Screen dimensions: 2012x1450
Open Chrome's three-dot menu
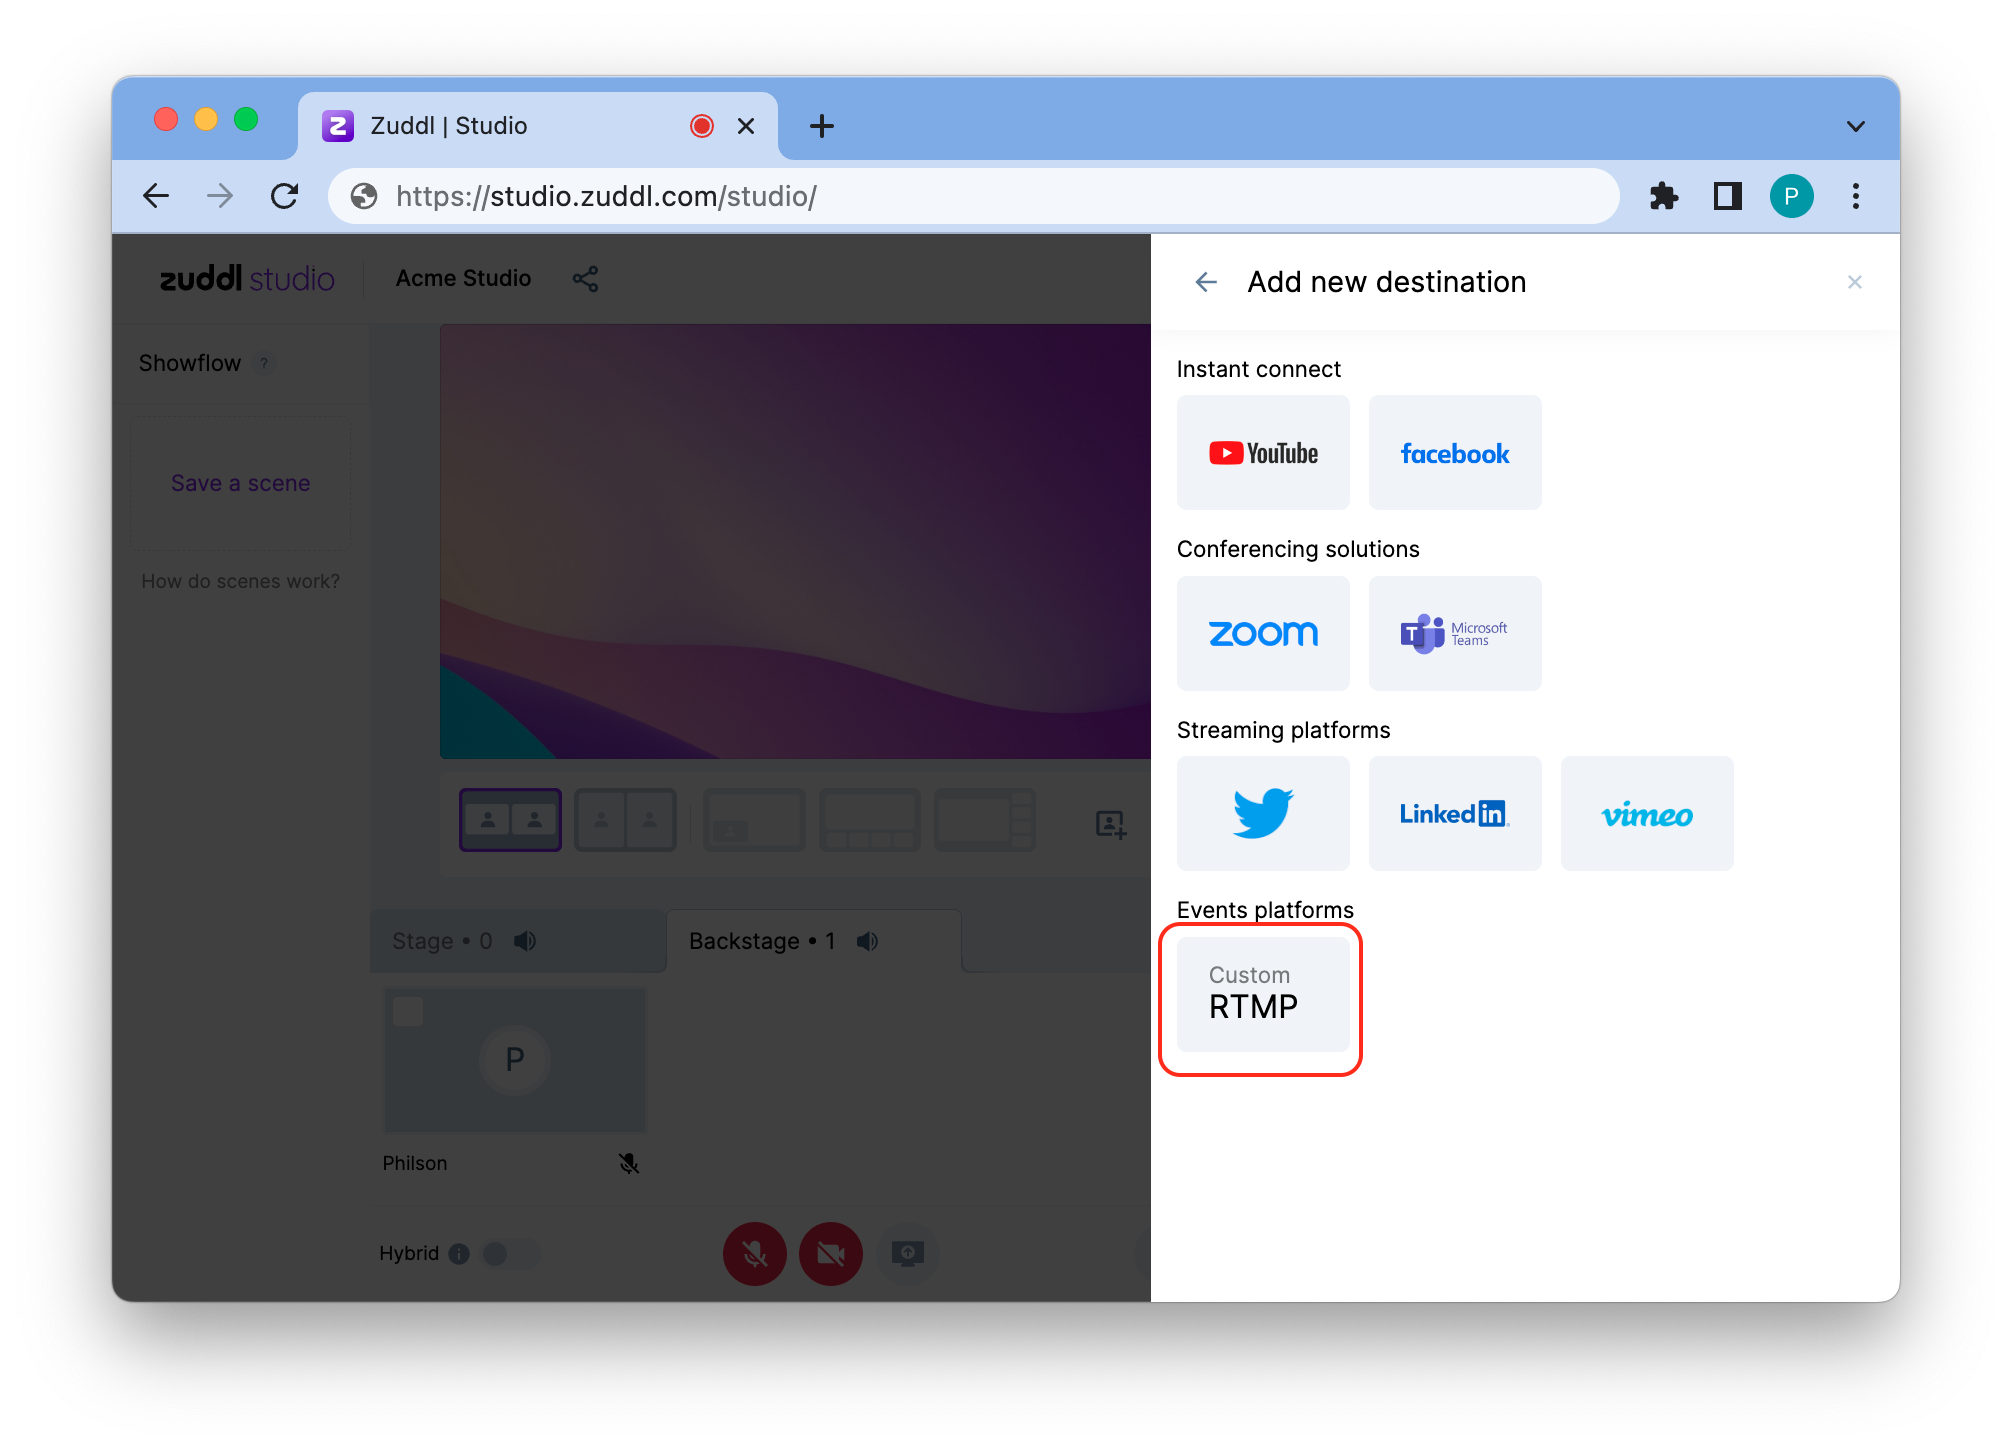(x=1856, y=196)
